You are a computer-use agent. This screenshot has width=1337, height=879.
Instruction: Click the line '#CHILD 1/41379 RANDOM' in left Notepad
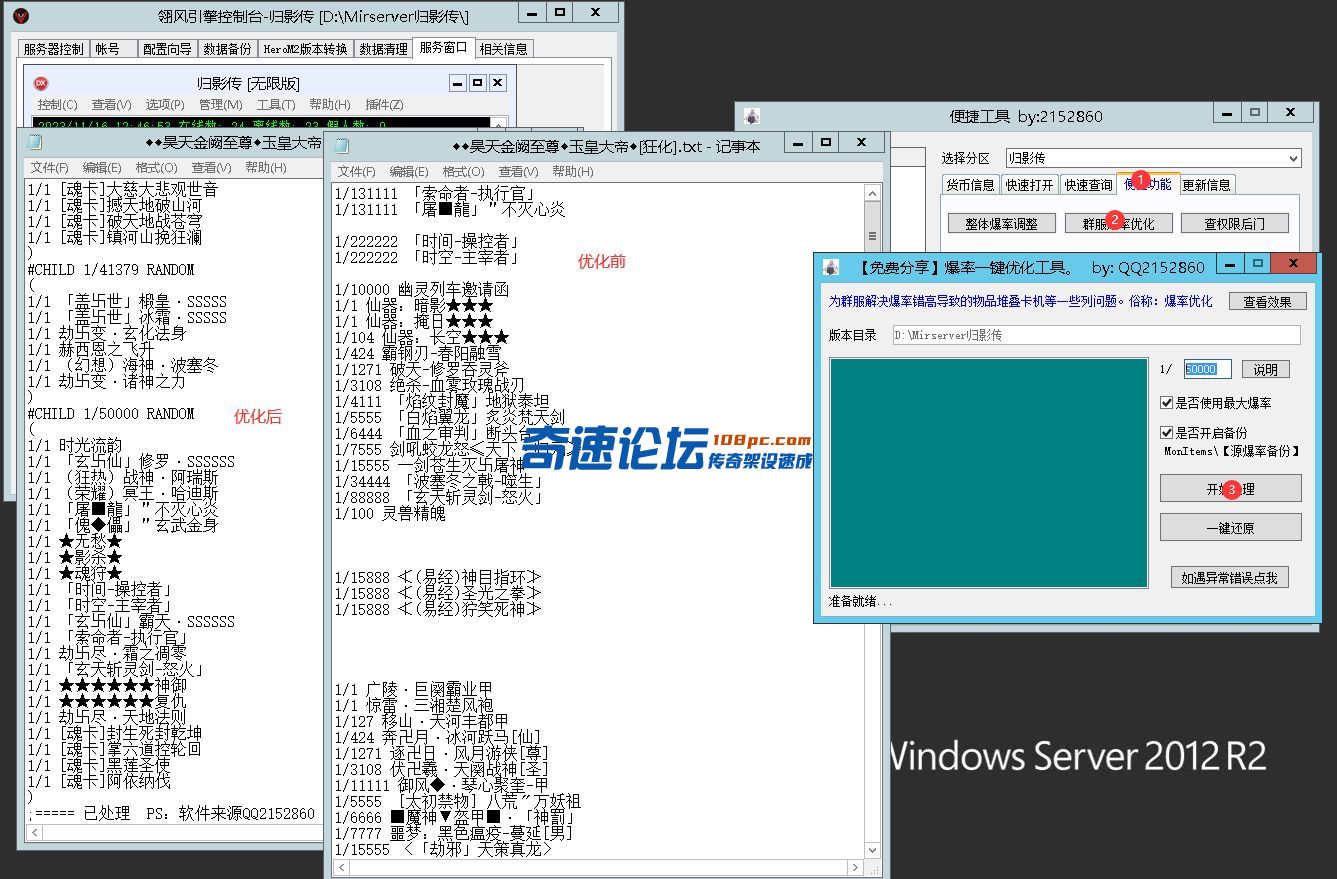point(111,270)
